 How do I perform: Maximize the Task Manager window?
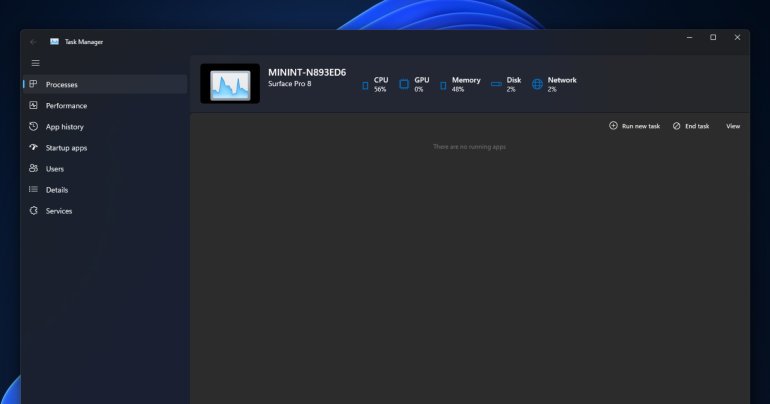click(713, 38)
